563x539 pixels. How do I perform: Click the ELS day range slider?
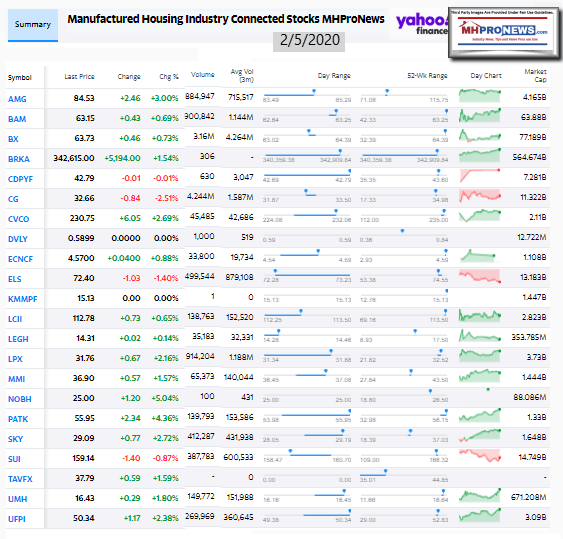(x=307, y=274)
